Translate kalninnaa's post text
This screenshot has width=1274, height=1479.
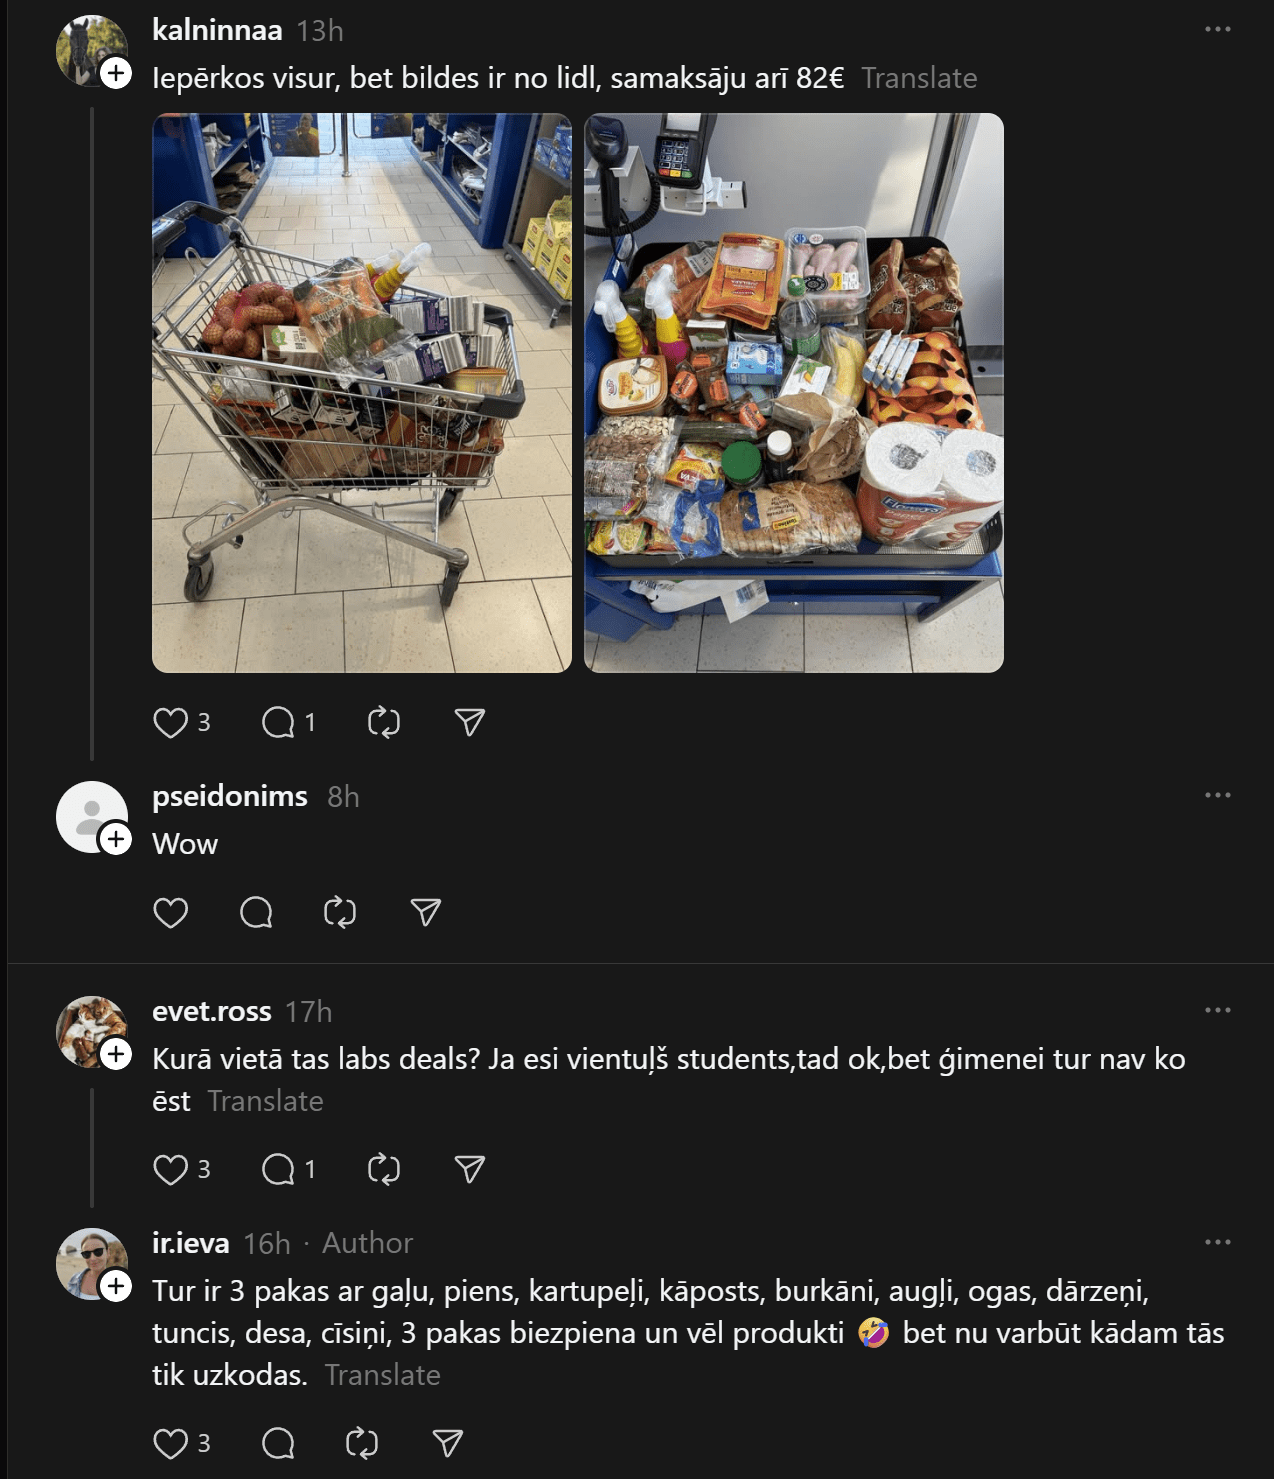[x=919, y=78]
